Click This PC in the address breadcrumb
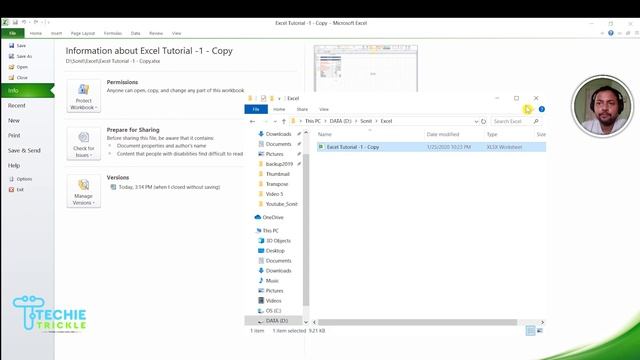This screenshot has width=640, height=360. coord(313,121)
